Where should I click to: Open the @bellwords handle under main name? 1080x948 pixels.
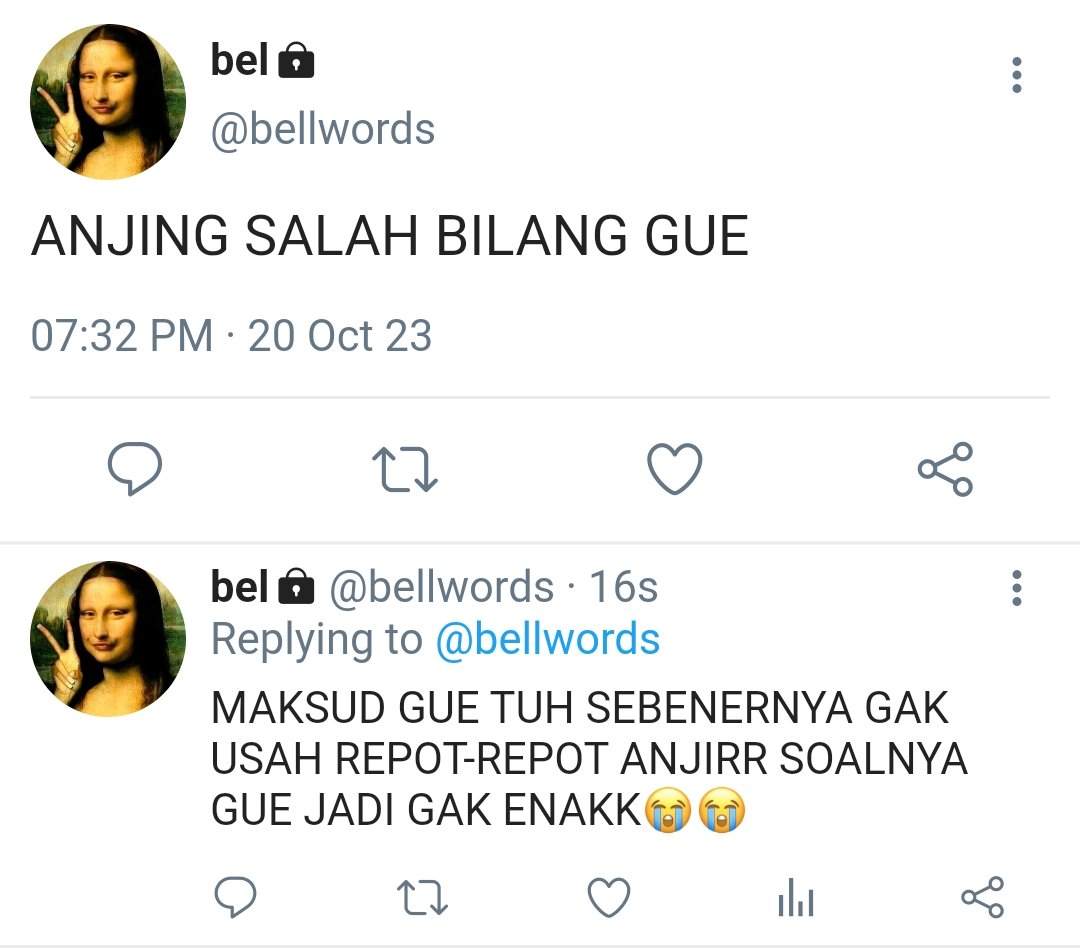(323, 129)
